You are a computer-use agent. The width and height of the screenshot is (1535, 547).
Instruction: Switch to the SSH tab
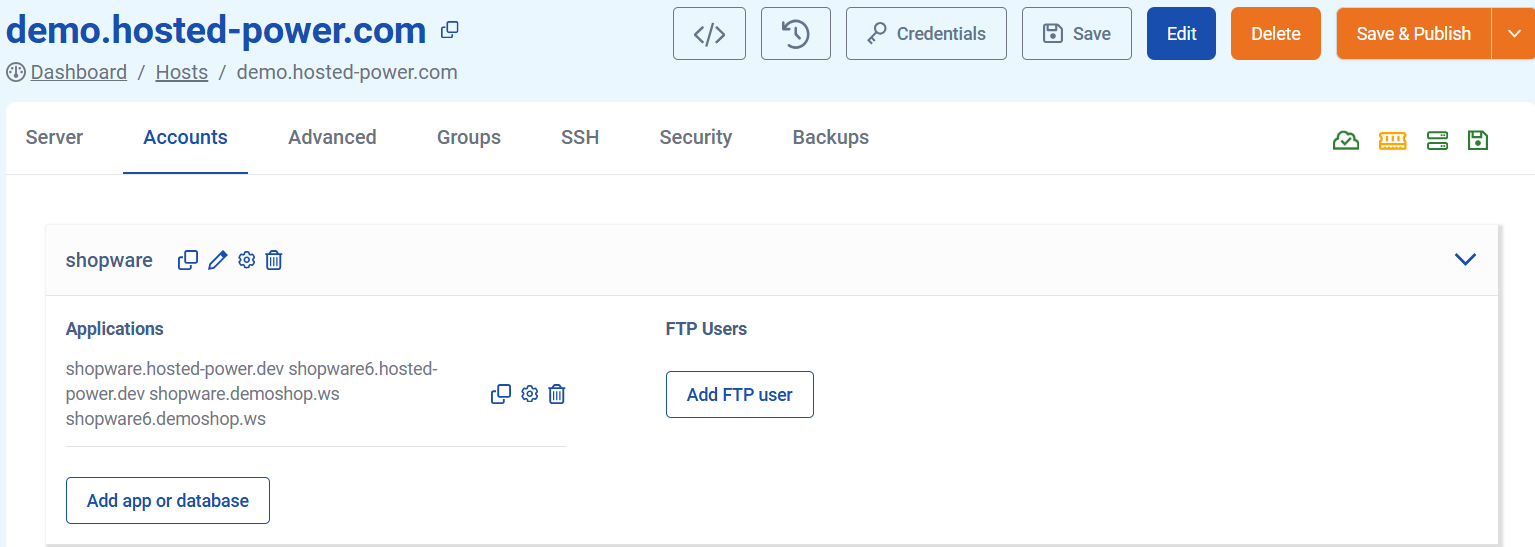coord(580,137)
